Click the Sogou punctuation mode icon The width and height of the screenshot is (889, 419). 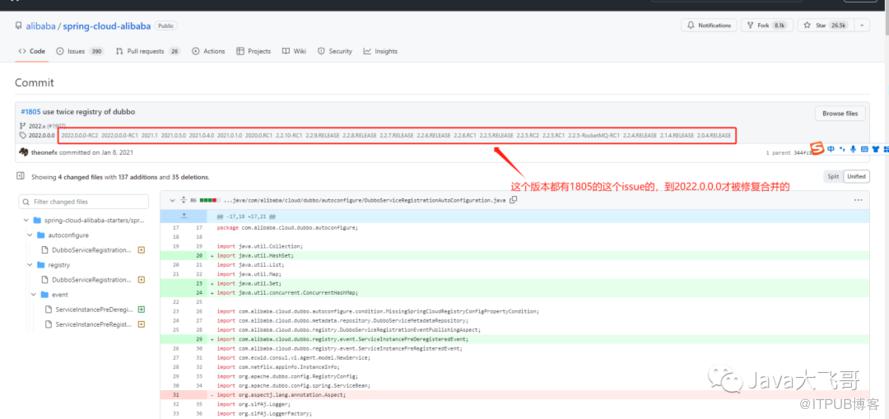pos(842,149)
